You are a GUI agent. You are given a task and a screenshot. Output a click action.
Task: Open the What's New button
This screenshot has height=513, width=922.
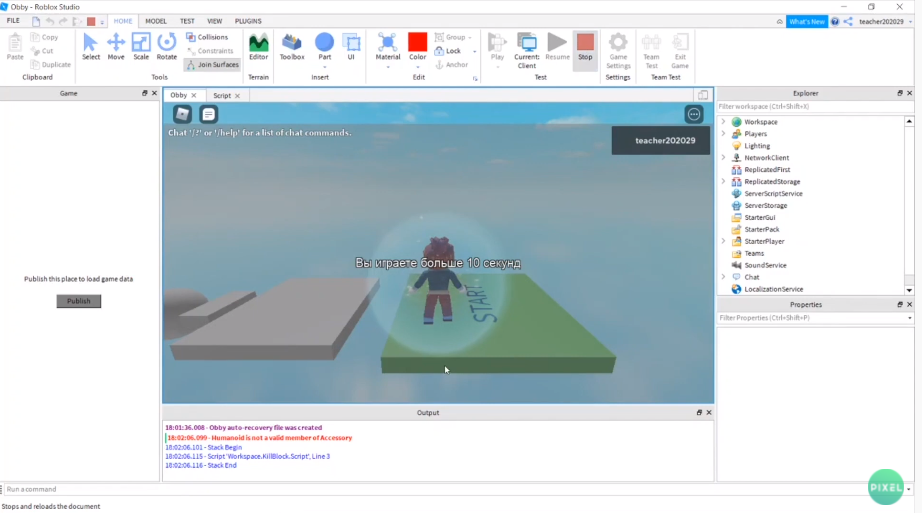(x=807, y=22)
